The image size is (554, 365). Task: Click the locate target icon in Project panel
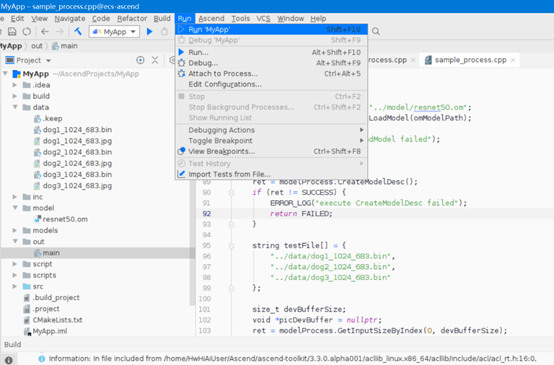140,60
